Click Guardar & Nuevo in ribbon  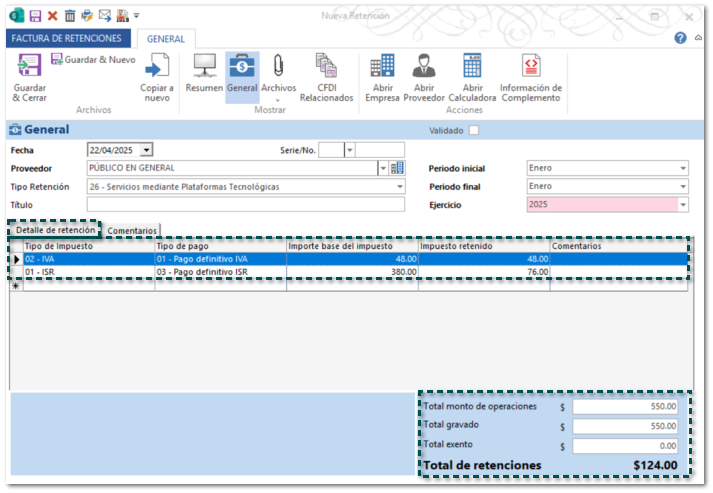[x=93, y=60]
